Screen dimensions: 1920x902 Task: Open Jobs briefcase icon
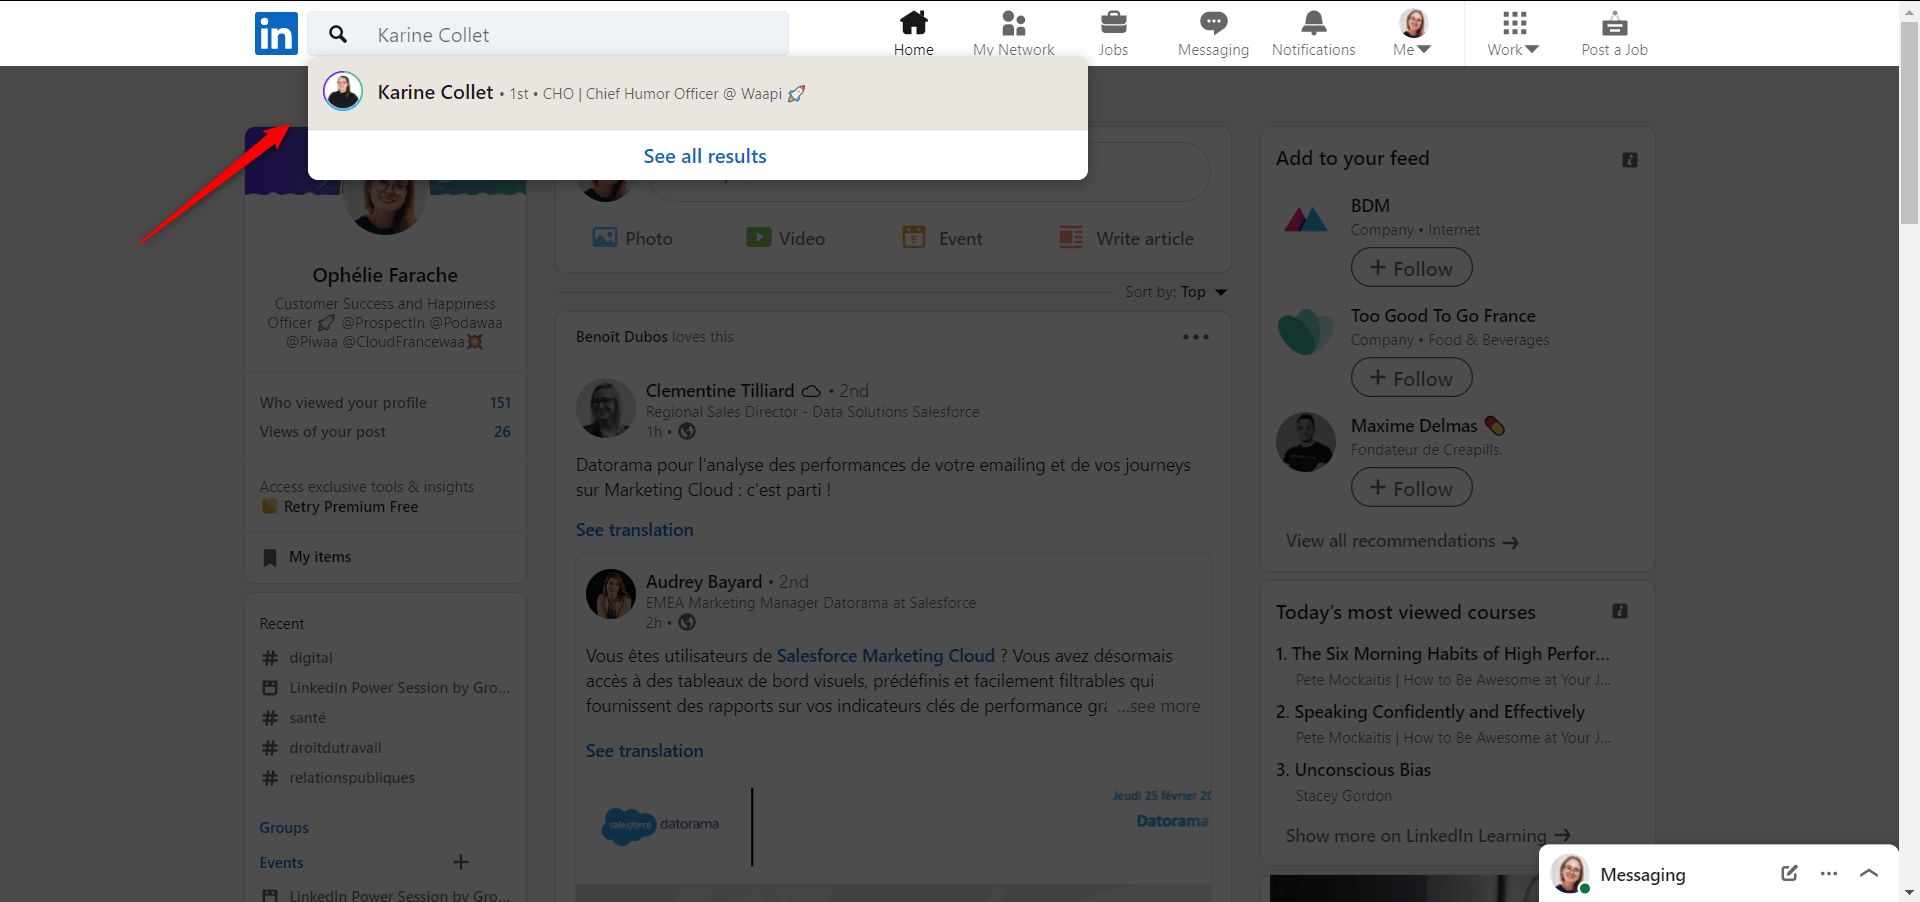point(1113,22)
